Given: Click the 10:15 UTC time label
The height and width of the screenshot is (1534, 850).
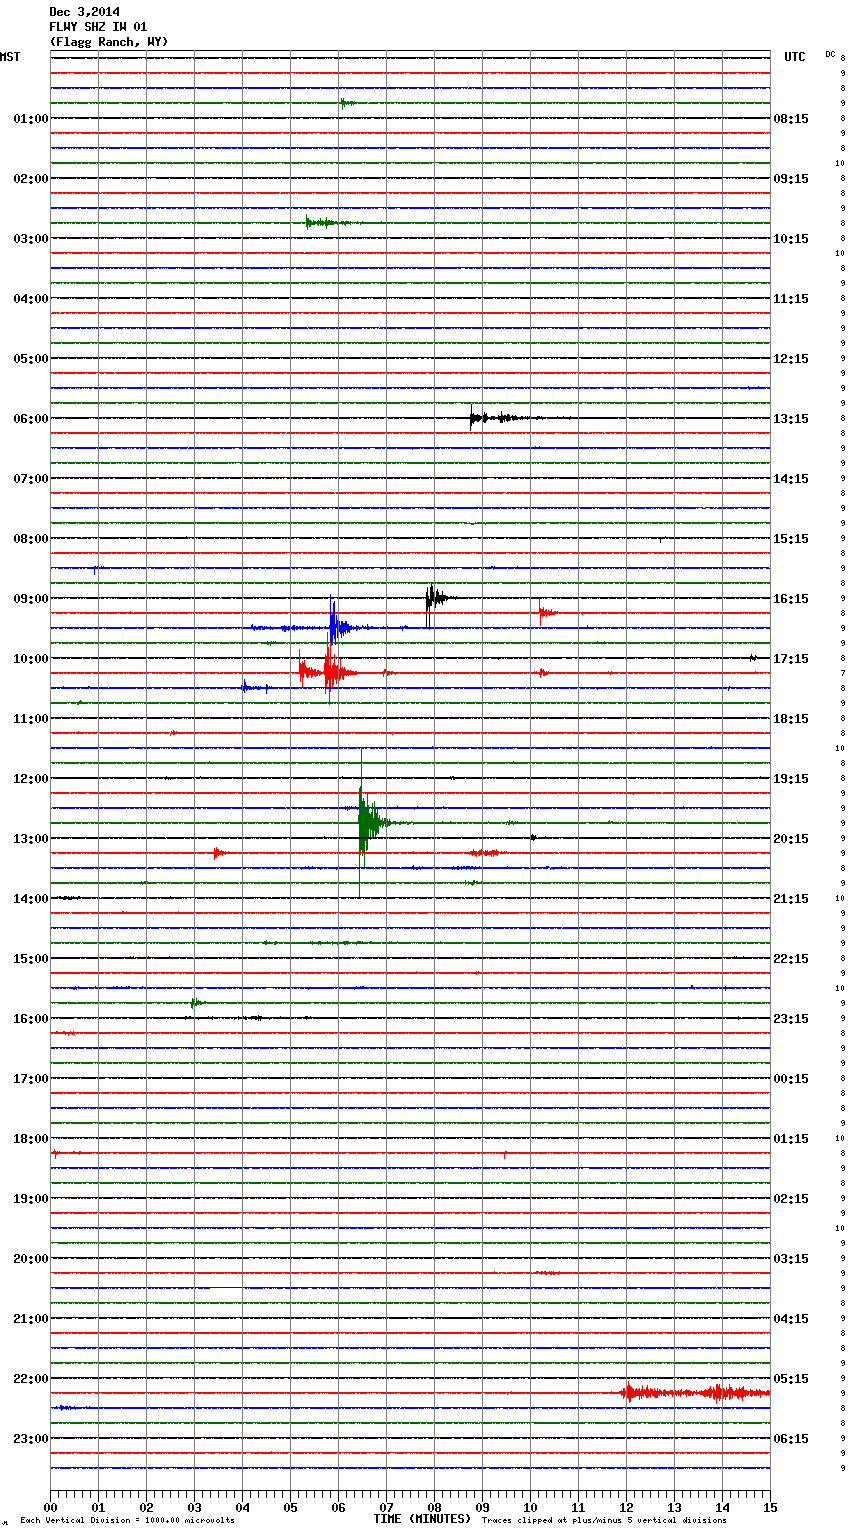Looking at the screenshot, I should pos(791,239).
